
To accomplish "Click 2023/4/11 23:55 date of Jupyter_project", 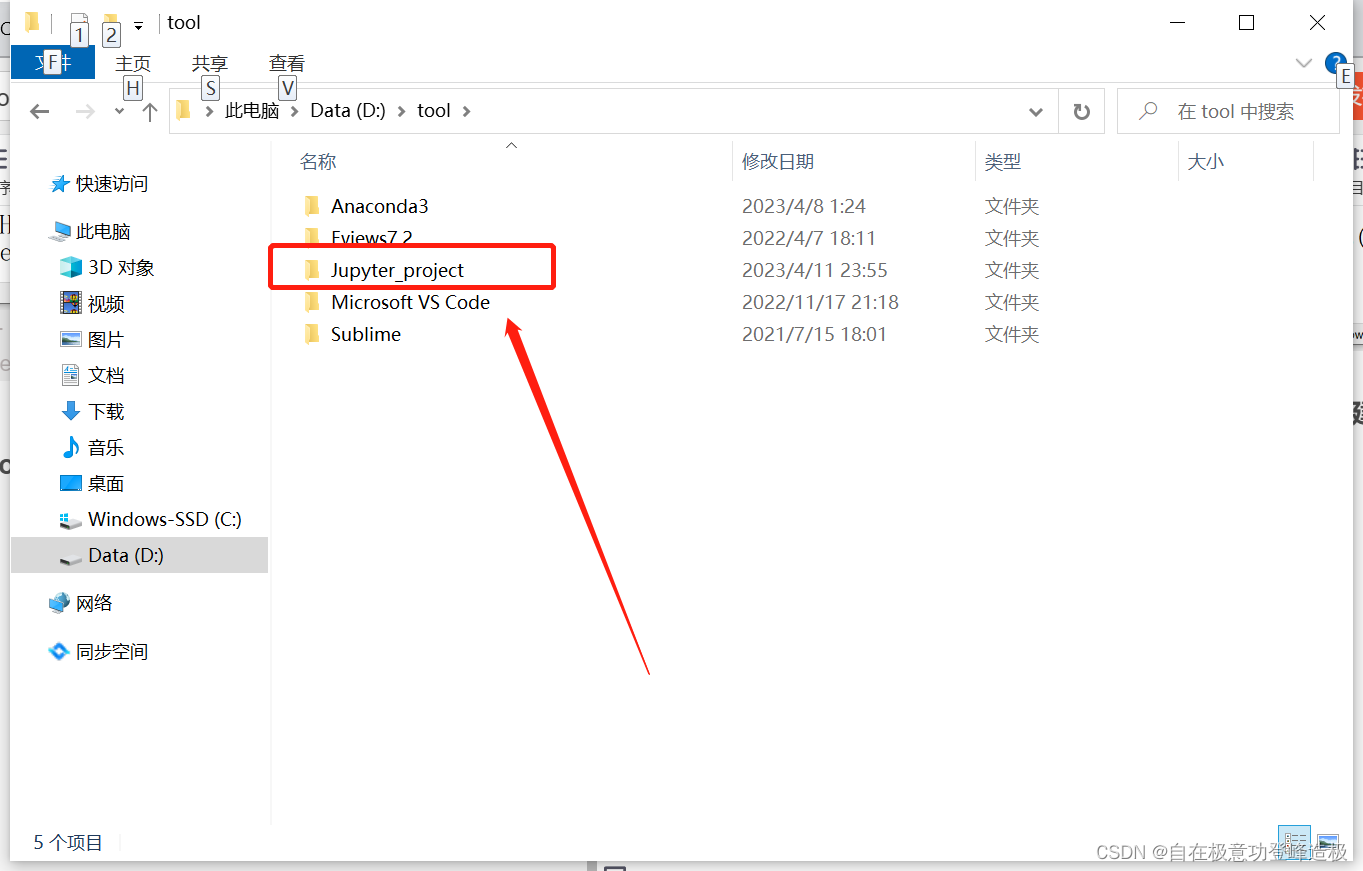I will coord(815,270).
